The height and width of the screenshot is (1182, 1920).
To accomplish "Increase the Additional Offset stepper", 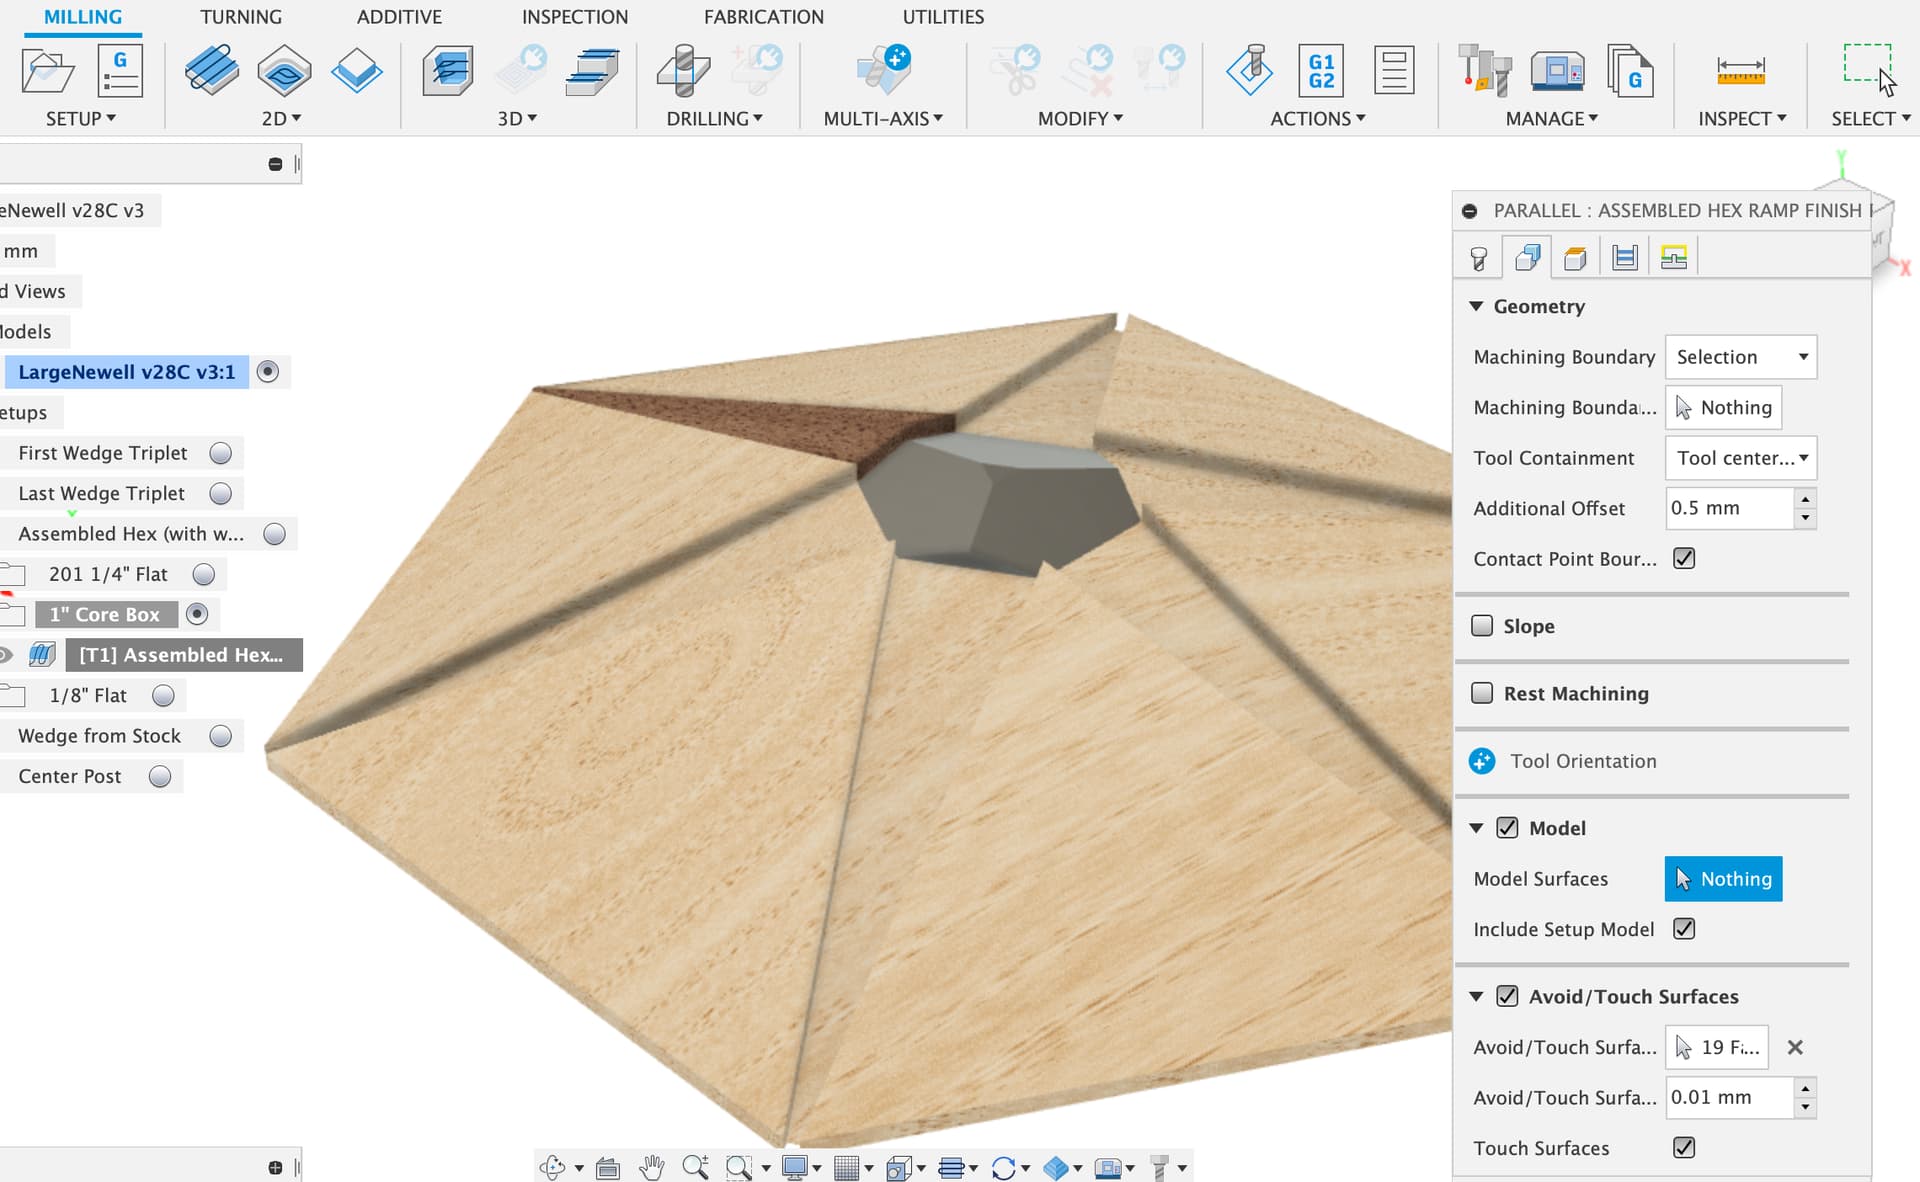I will 1805,498.
